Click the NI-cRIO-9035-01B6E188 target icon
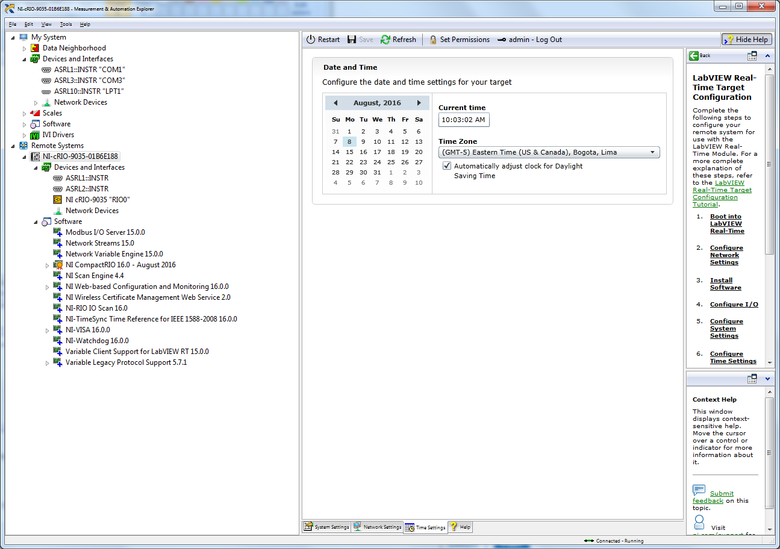This screenshot has height=549, width=780. tap(35, 157)
